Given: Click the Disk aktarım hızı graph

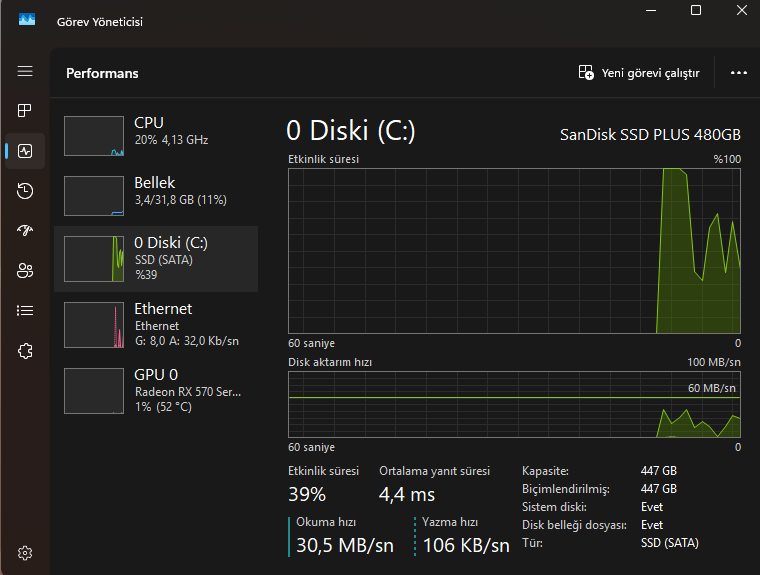Looking at the screenshot, I should [x=514, y=404].
